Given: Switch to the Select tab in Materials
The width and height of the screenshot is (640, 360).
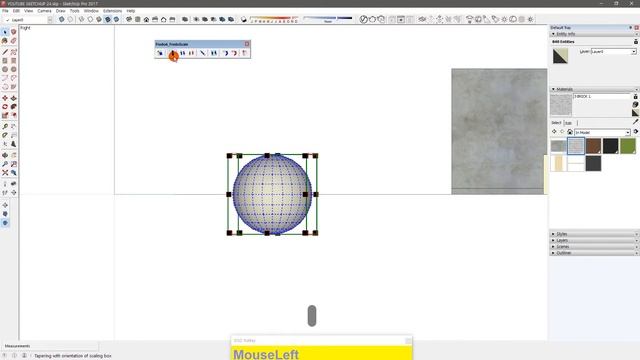Looking at the screenshot, I should coord(556,123).
